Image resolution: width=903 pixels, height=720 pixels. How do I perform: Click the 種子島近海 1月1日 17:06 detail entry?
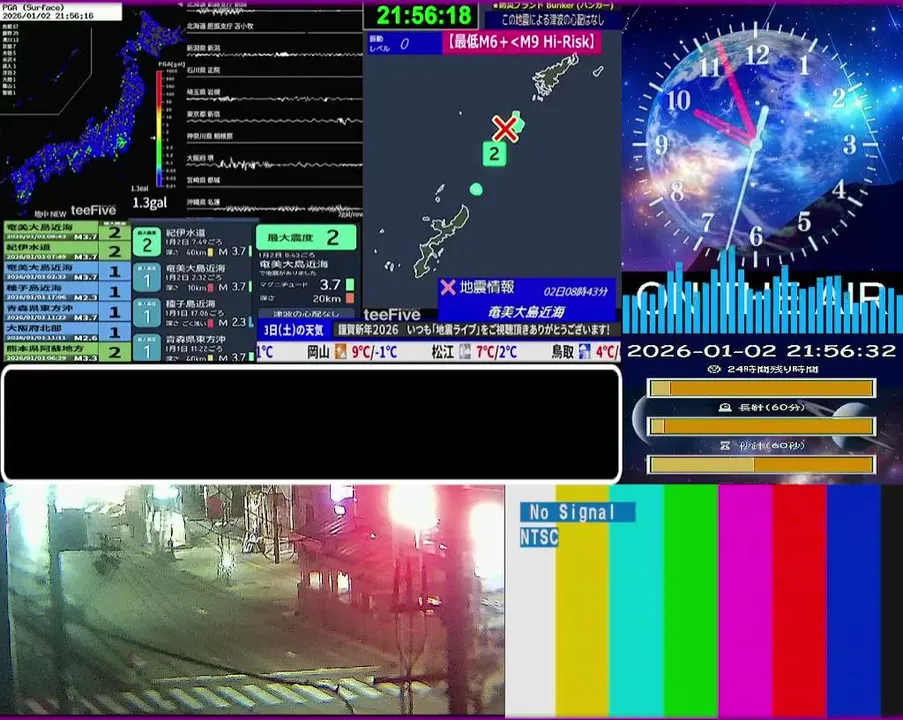click(193, 313)
